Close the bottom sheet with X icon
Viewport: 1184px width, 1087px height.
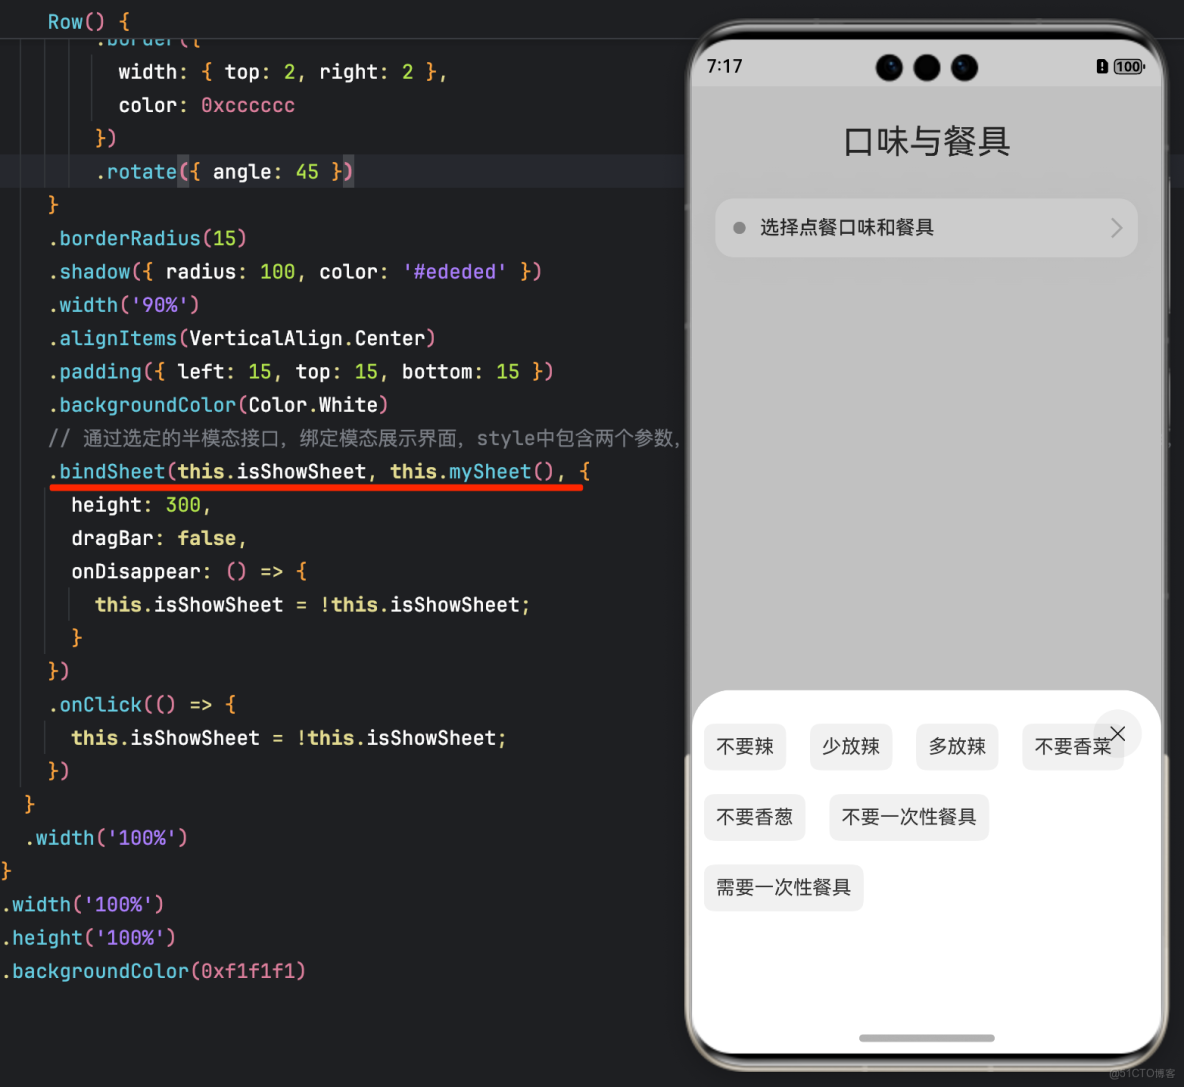pyautogui.click(x=1118, y=733)
